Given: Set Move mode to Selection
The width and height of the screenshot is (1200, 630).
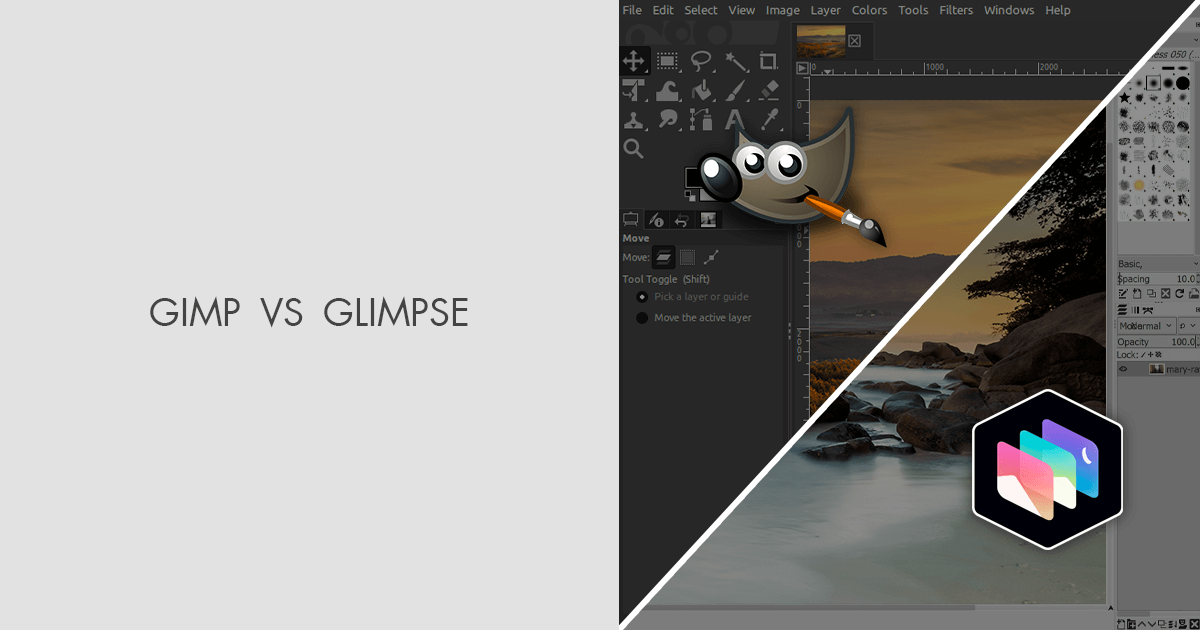Looking at the screenshot, I should (687, 258).
